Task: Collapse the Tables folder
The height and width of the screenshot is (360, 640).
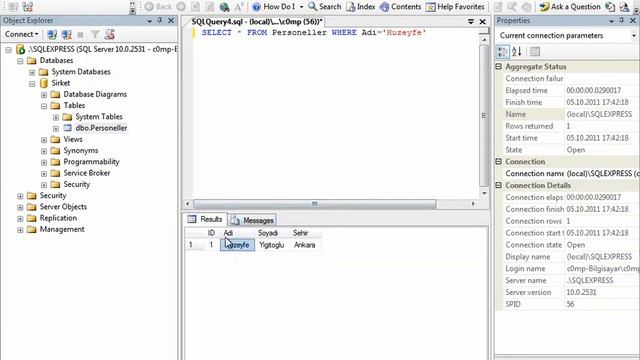Action: [x=44, y=106]
